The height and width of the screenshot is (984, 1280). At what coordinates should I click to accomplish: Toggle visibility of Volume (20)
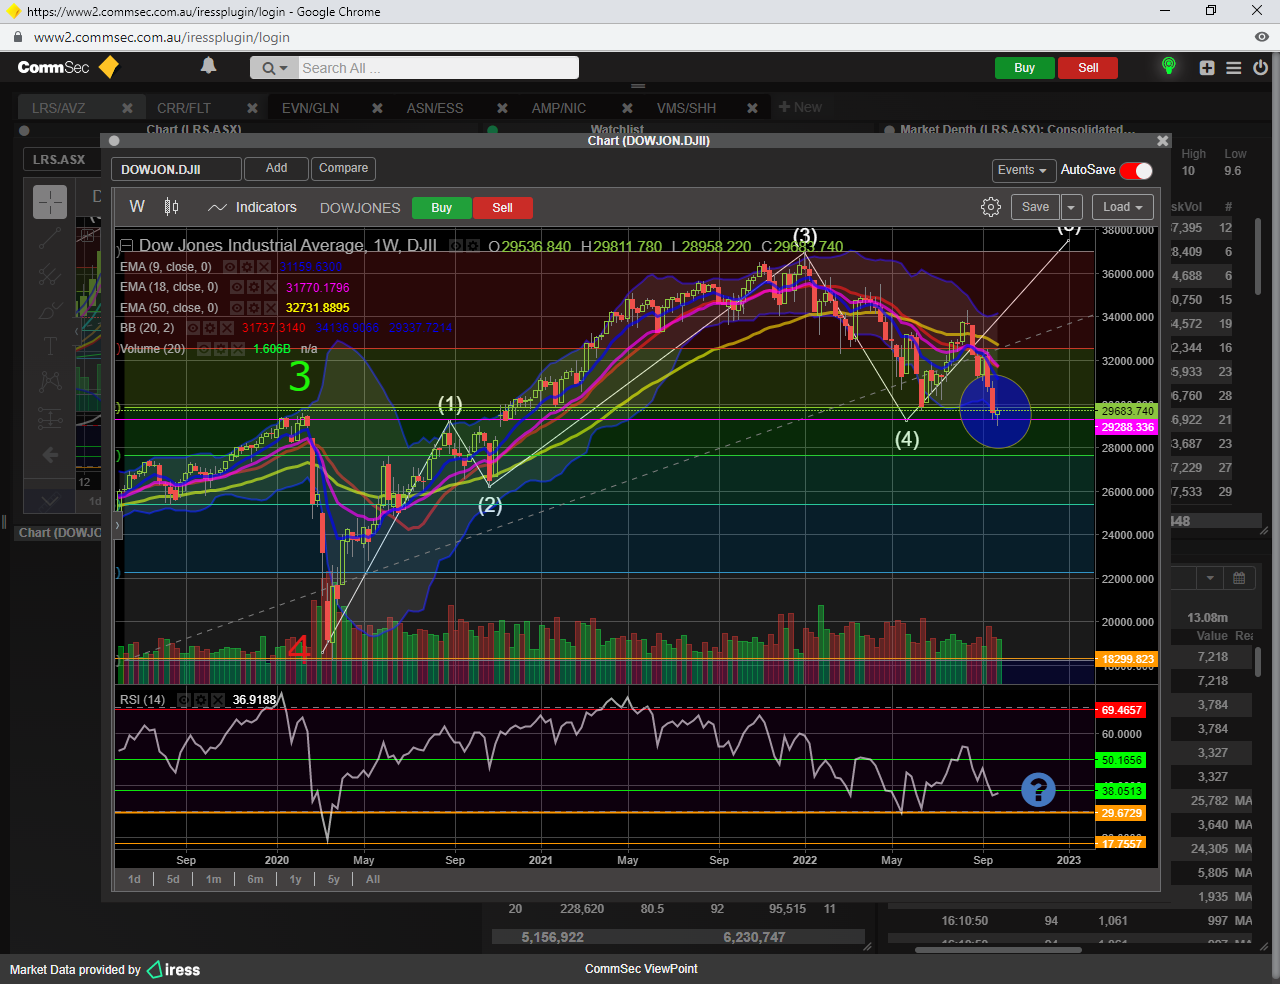click(x=203, y=349)
